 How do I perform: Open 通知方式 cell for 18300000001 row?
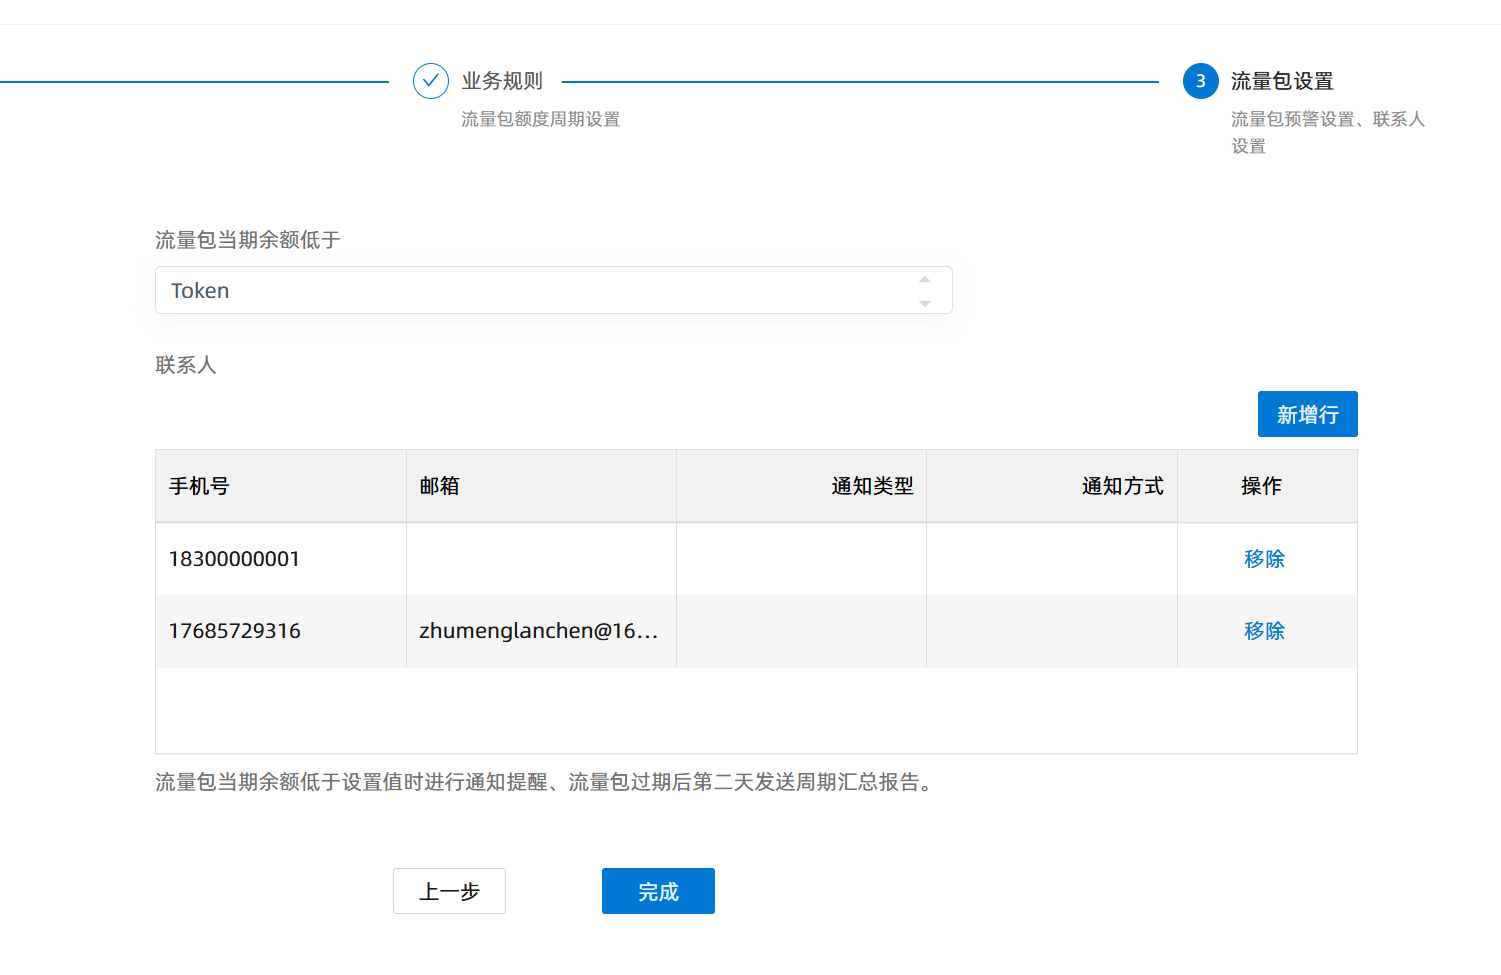pyautogui.click(x=1051, y=559)
